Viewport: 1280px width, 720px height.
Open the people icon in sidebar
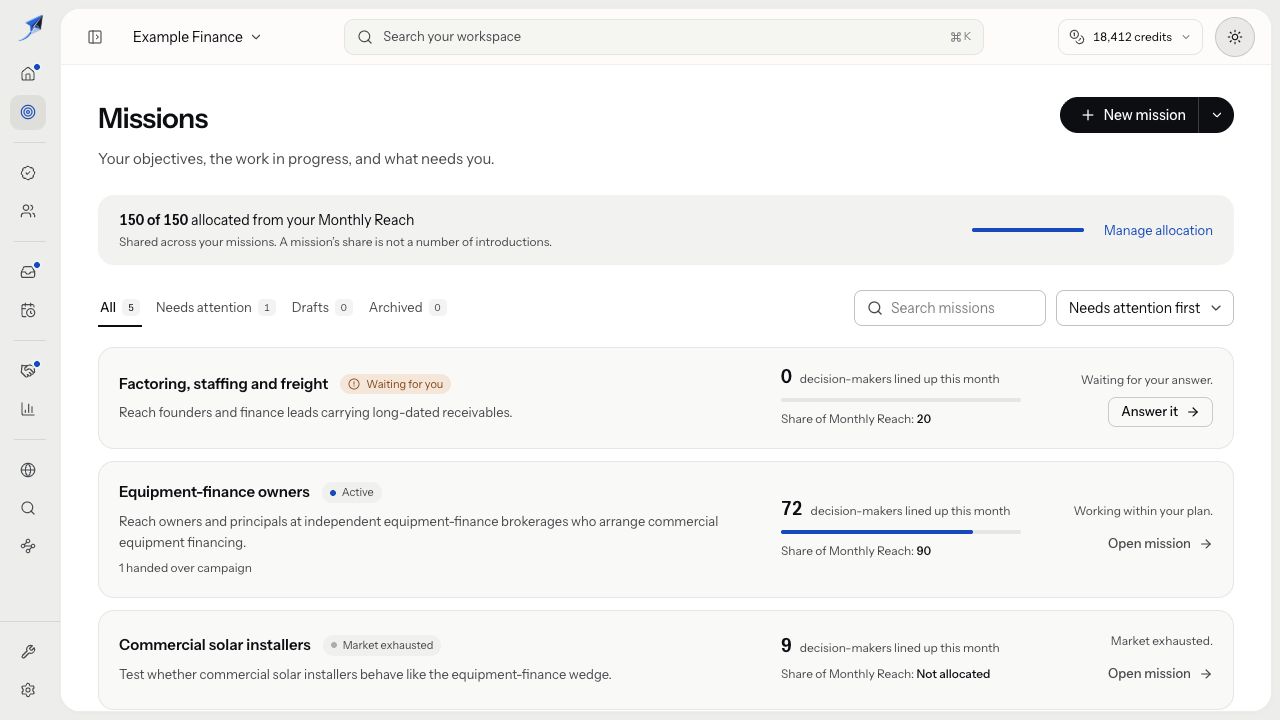(28, 211)
